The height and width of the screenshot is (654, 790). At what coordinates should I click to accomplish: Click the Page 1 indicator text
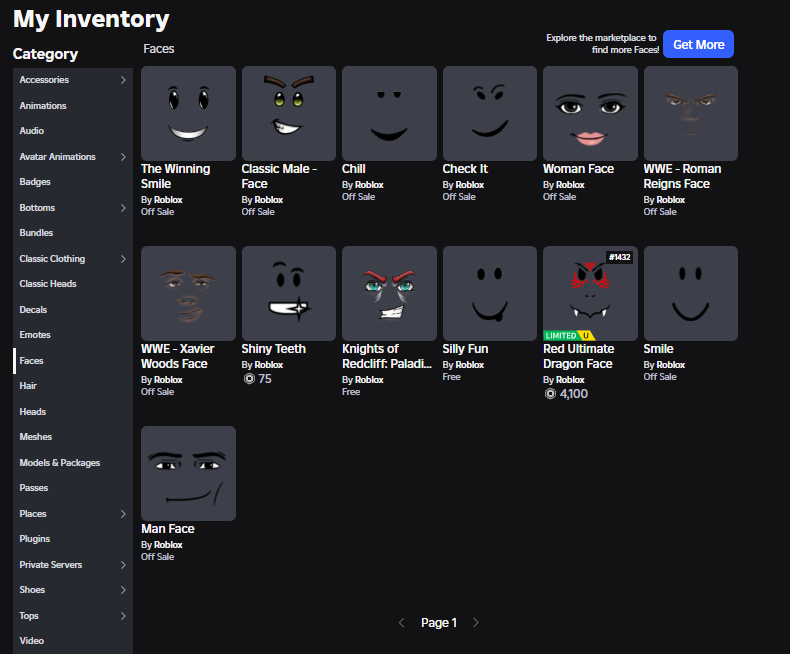pos(439,623)
